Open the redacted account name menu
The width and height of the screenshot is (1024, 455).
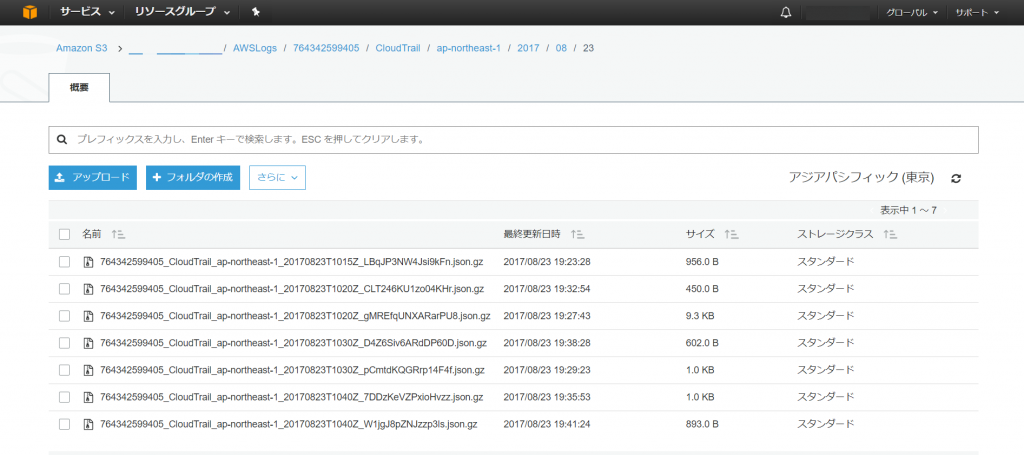click(838, 12)
